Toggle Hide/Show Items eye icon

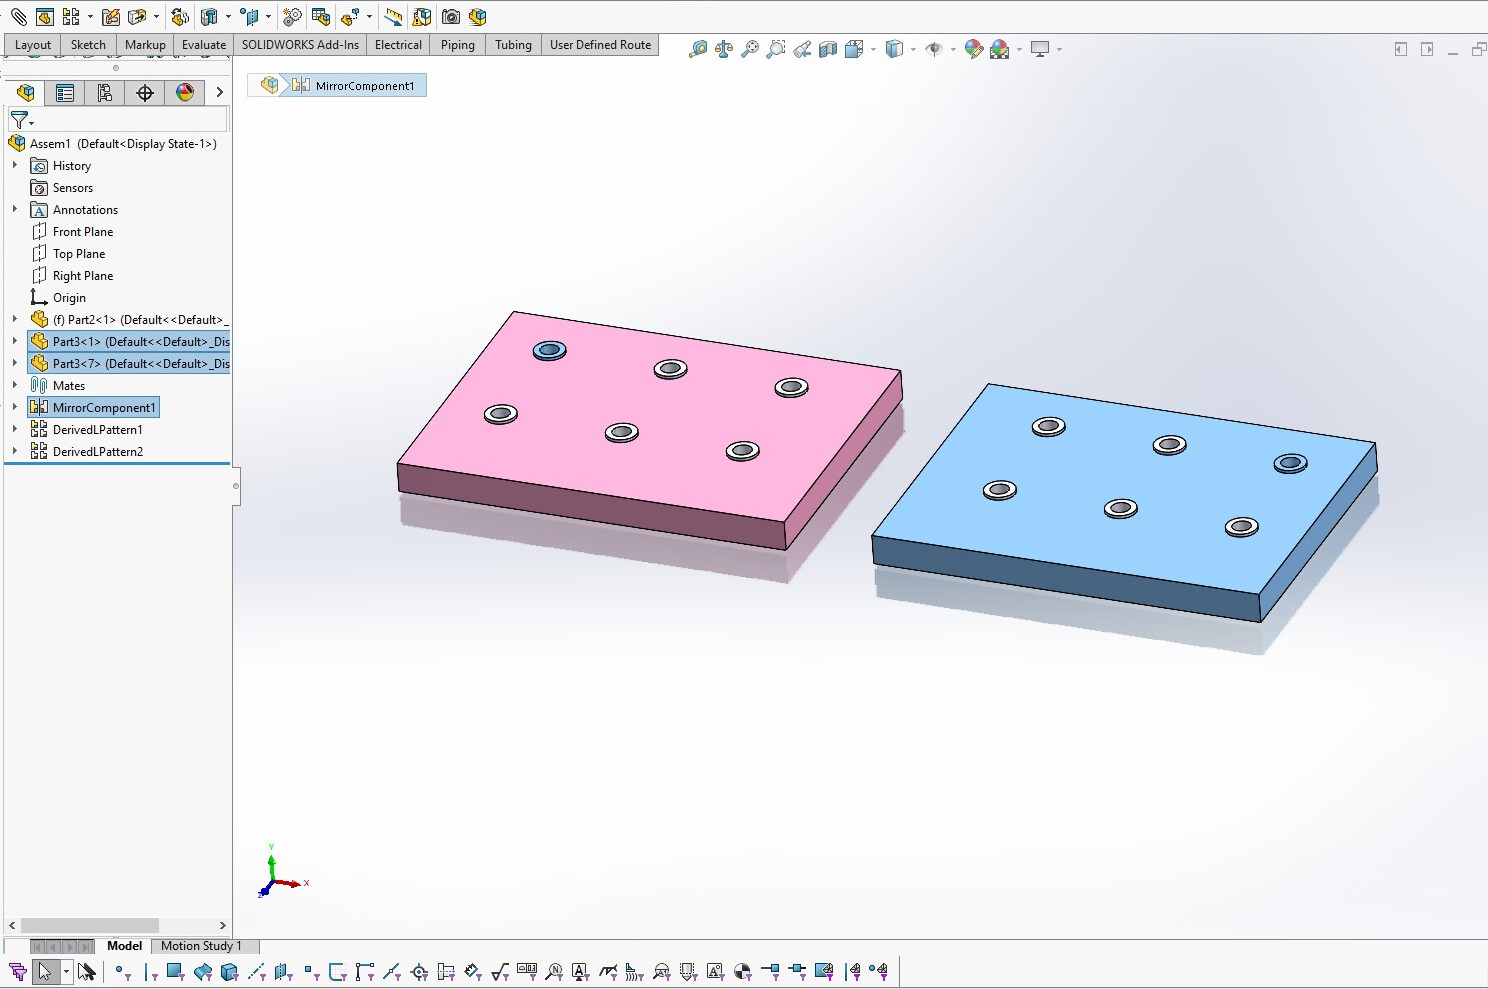(x=934, y=49)
